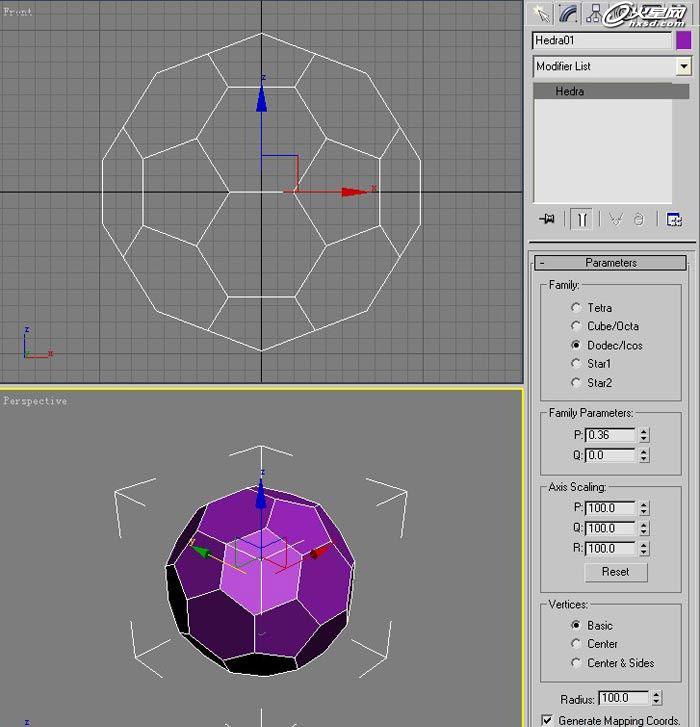Screen dimensions: 700x727
Task: Open the Create command panel tab
Action: (542, 13)
